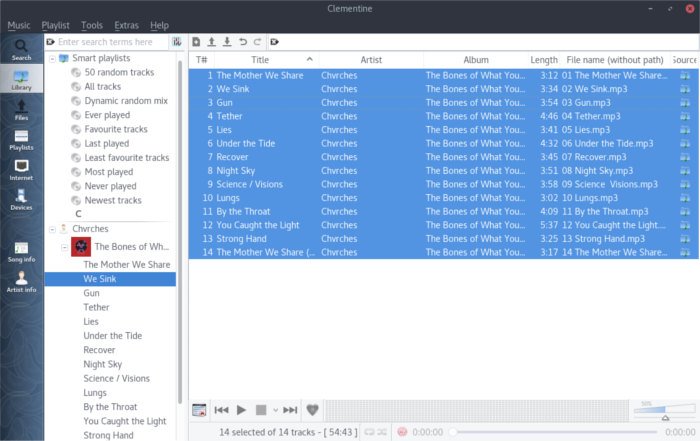Sort by the Length column header

coord(544,60)
